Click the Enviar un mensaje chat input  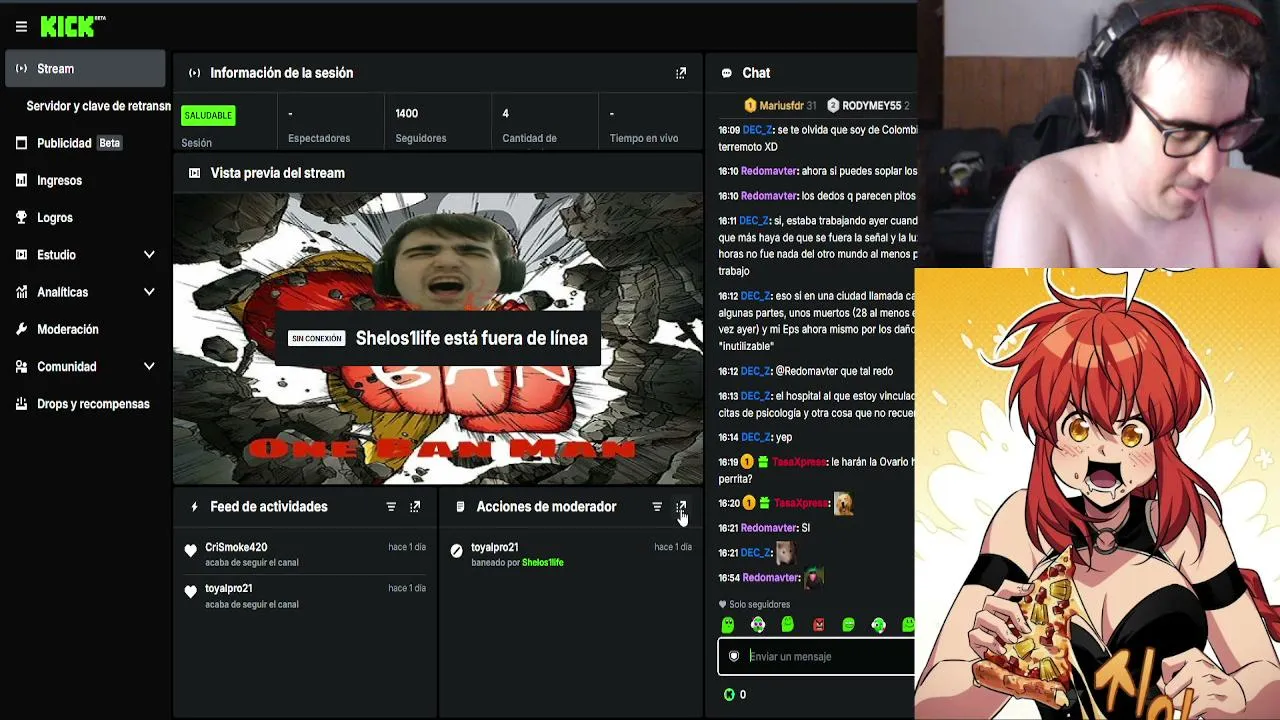(816, 656)
